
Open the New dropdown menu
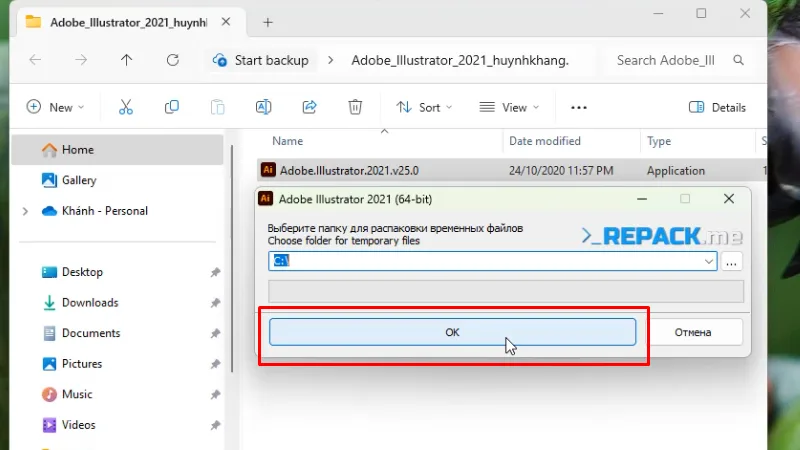[x=55, y=107]
